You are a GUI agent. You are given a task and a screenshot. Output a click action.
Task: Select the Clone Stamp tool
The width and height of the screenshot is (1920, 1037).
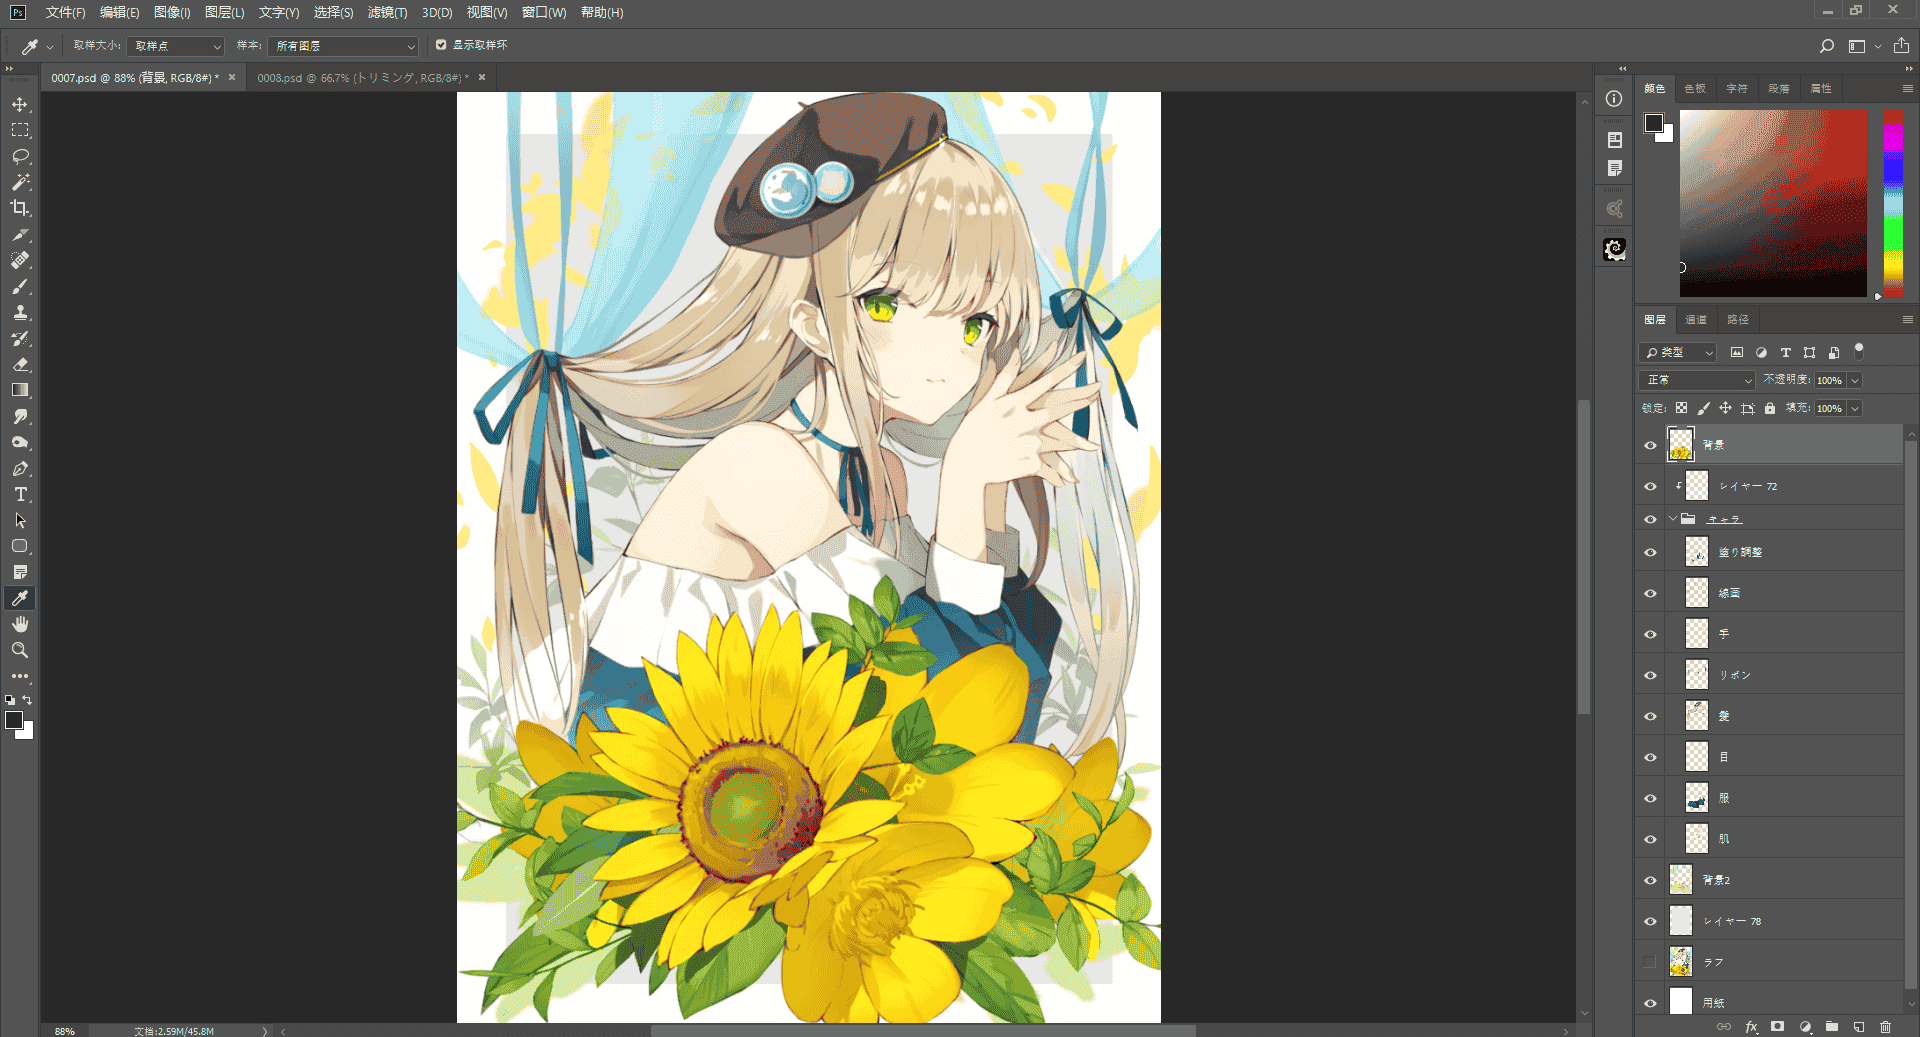point(20,312)
